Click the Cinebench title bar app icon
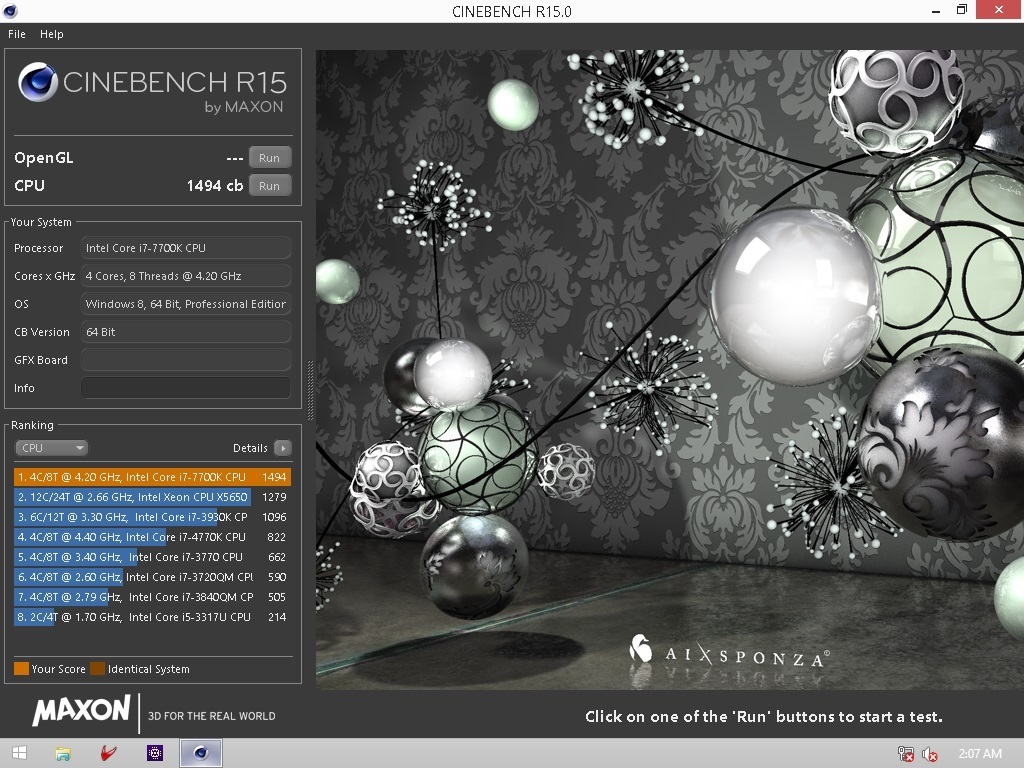Viewport: 1024px width, 768px height. coord(10,11)
